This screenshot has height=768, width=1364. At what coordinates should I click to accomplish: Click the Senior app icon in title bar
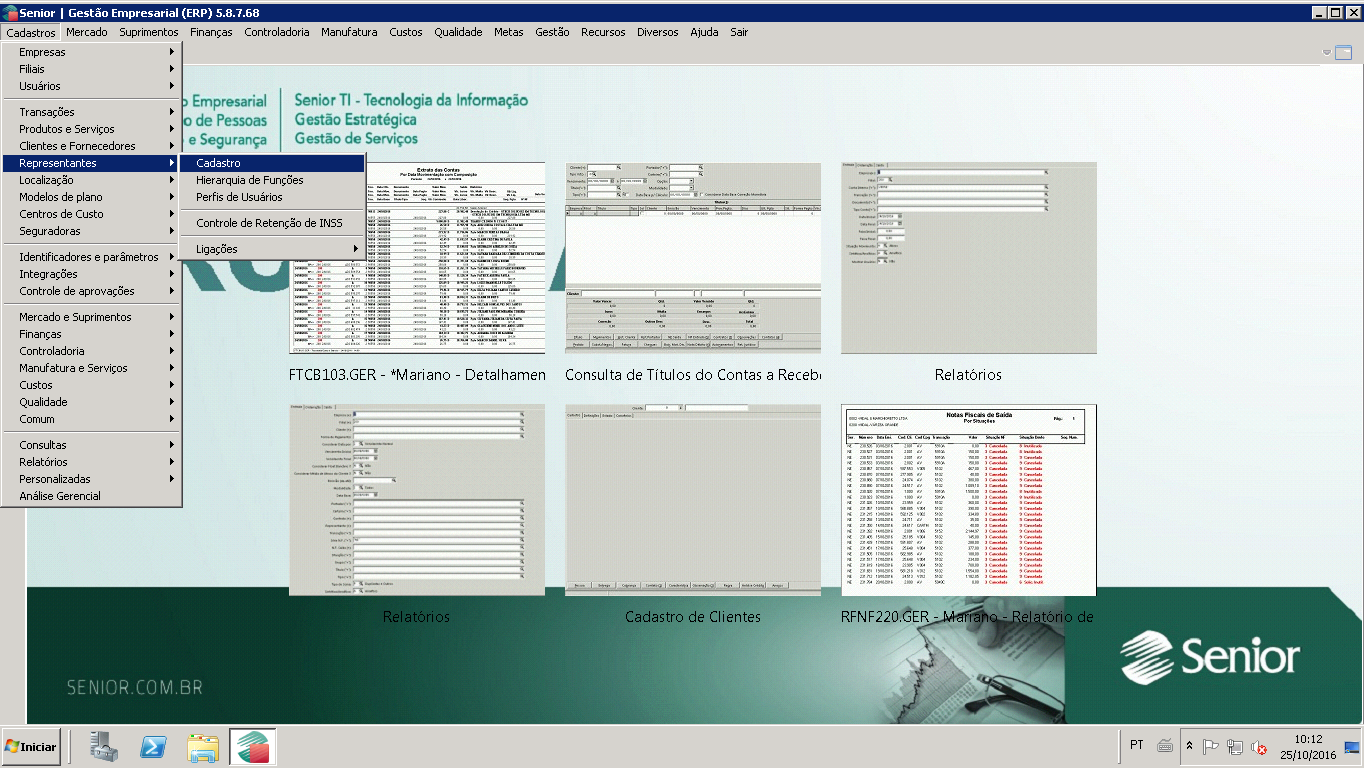pyautogui.click(x=10, y=12)
